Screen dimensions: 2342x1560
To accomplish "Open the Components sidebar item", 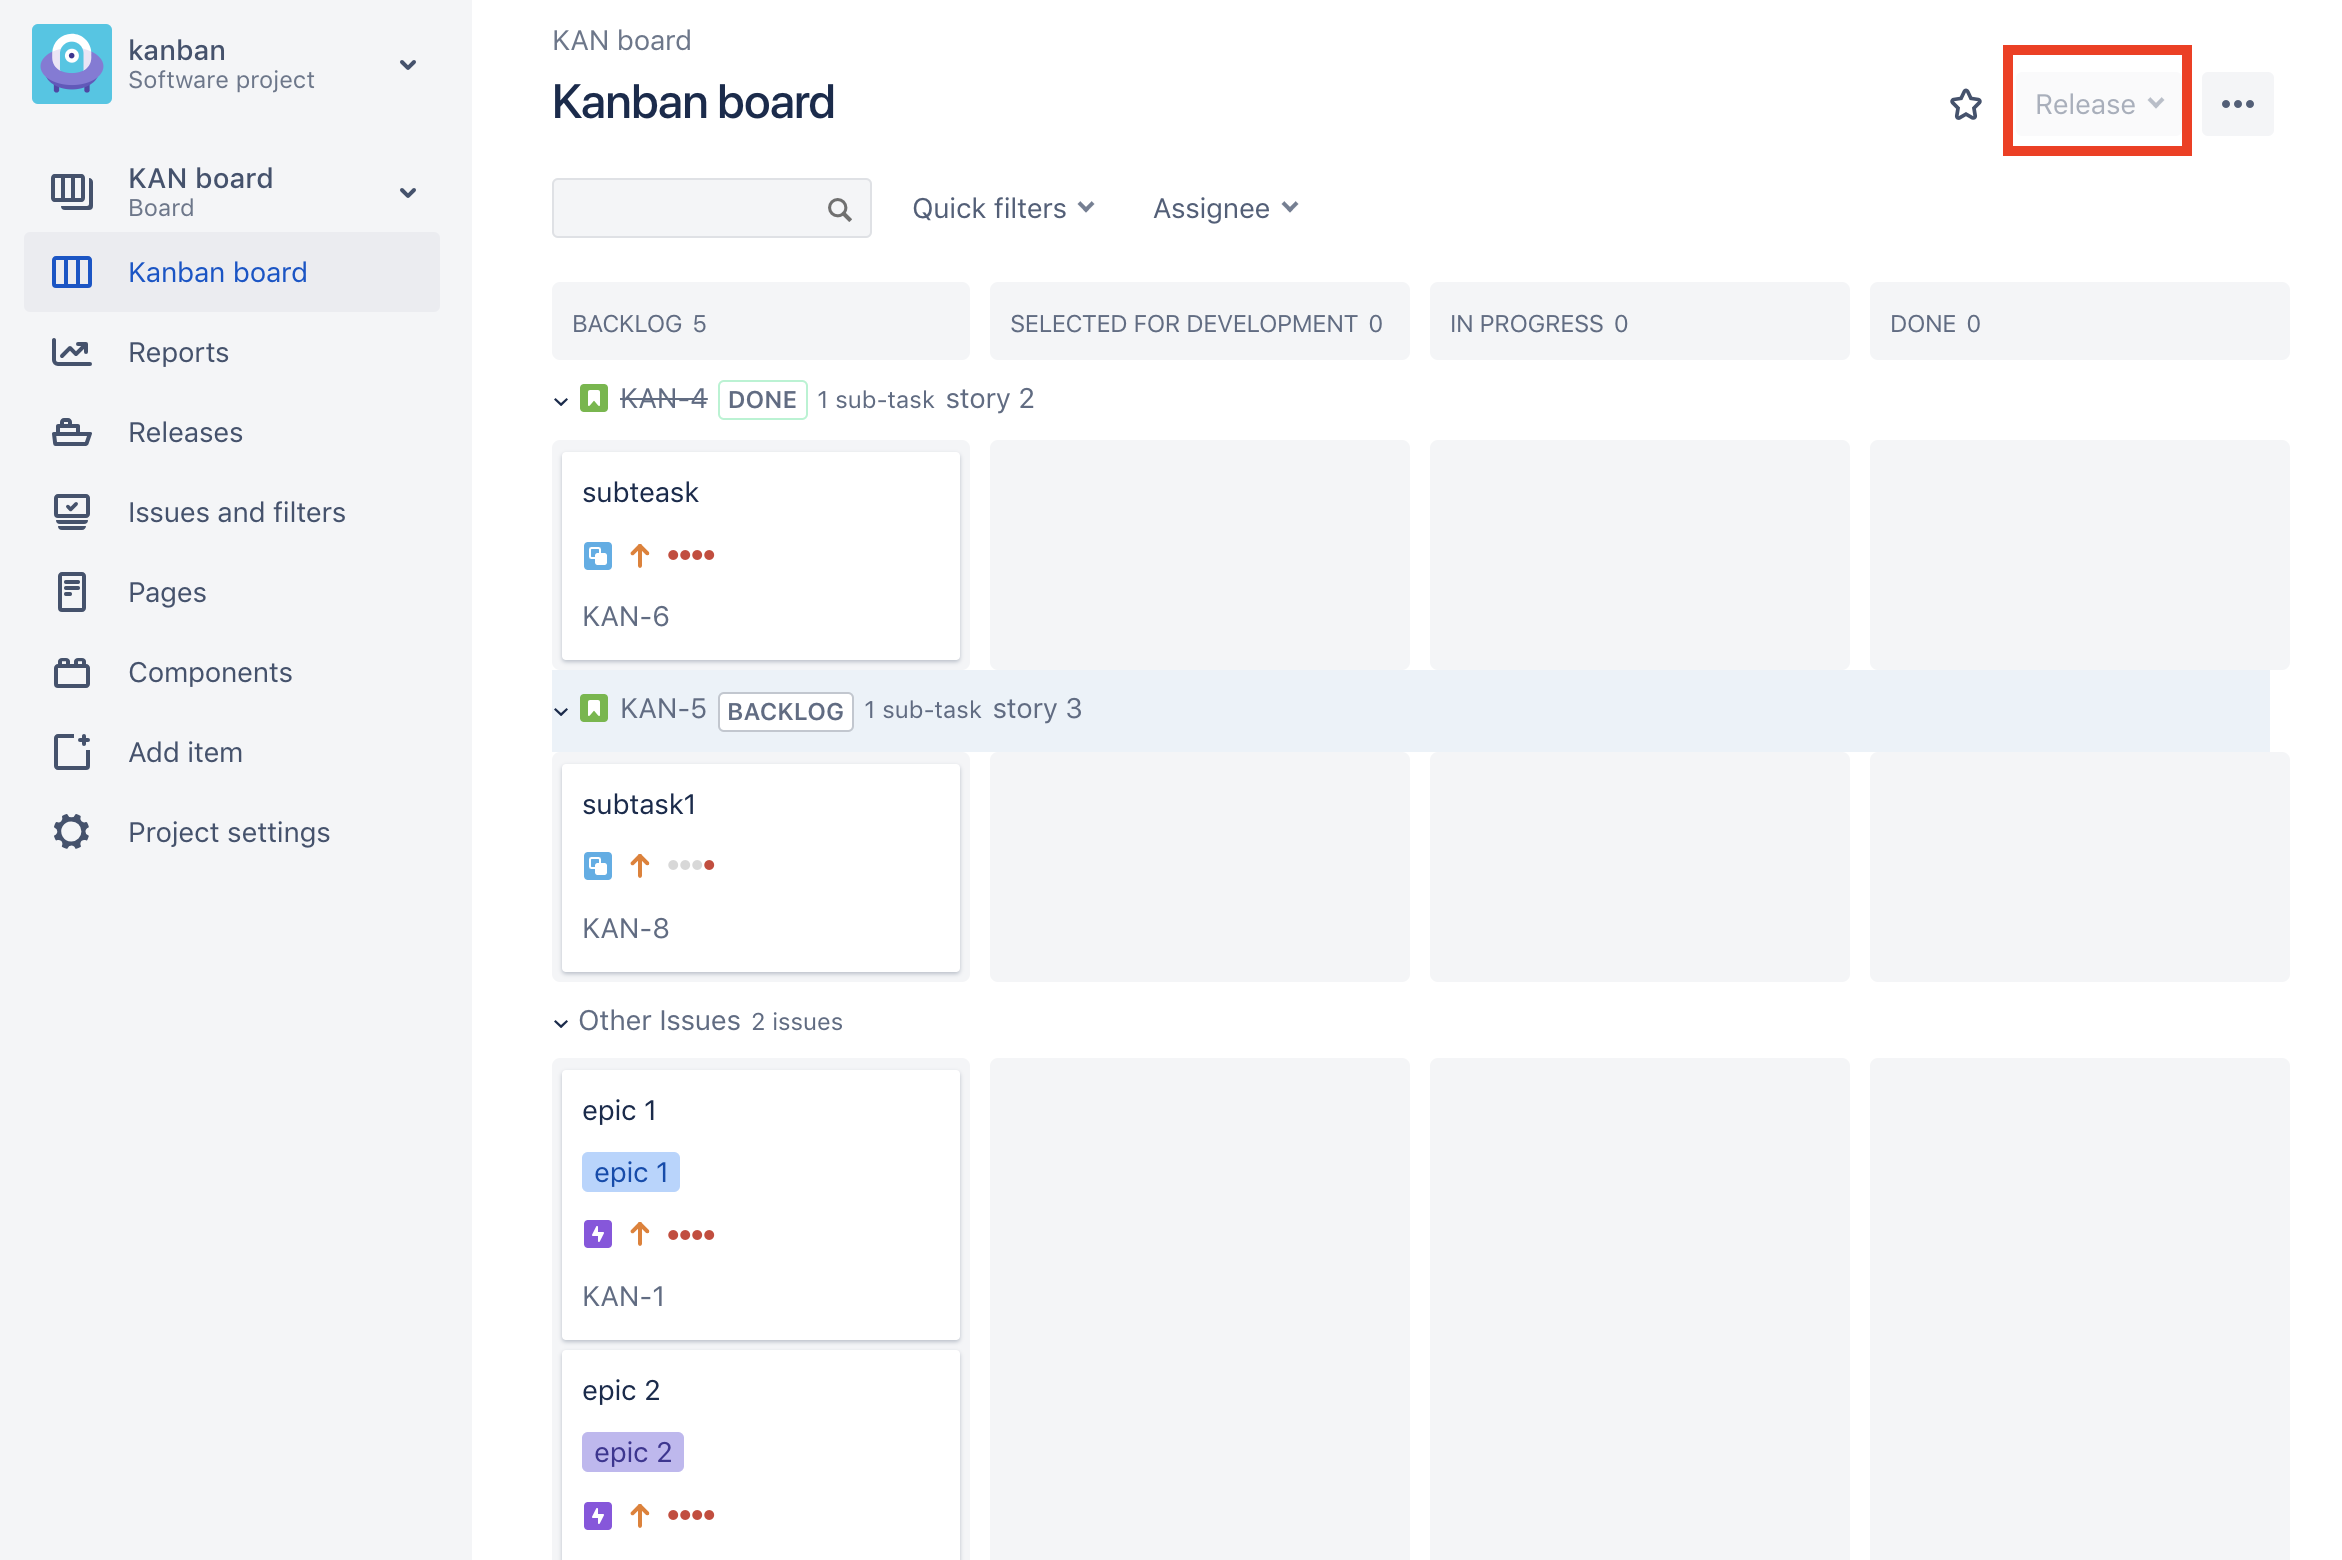I will (210, 672).
